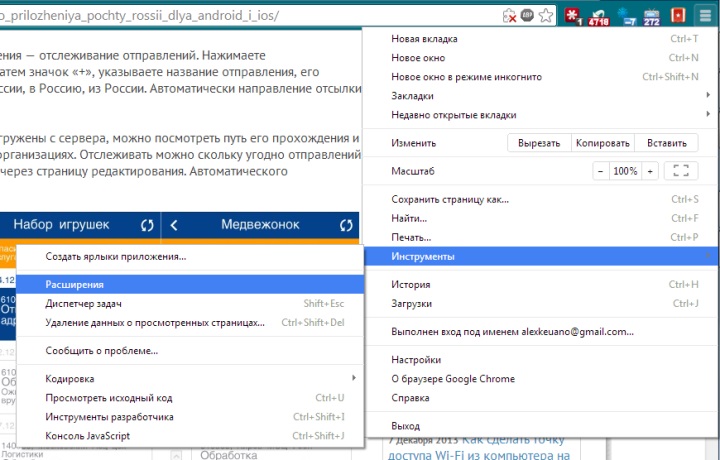The width and height of the screenshot is (720, 460).
Task: Click Просмотреть исходный код
Action: point(190,398)
